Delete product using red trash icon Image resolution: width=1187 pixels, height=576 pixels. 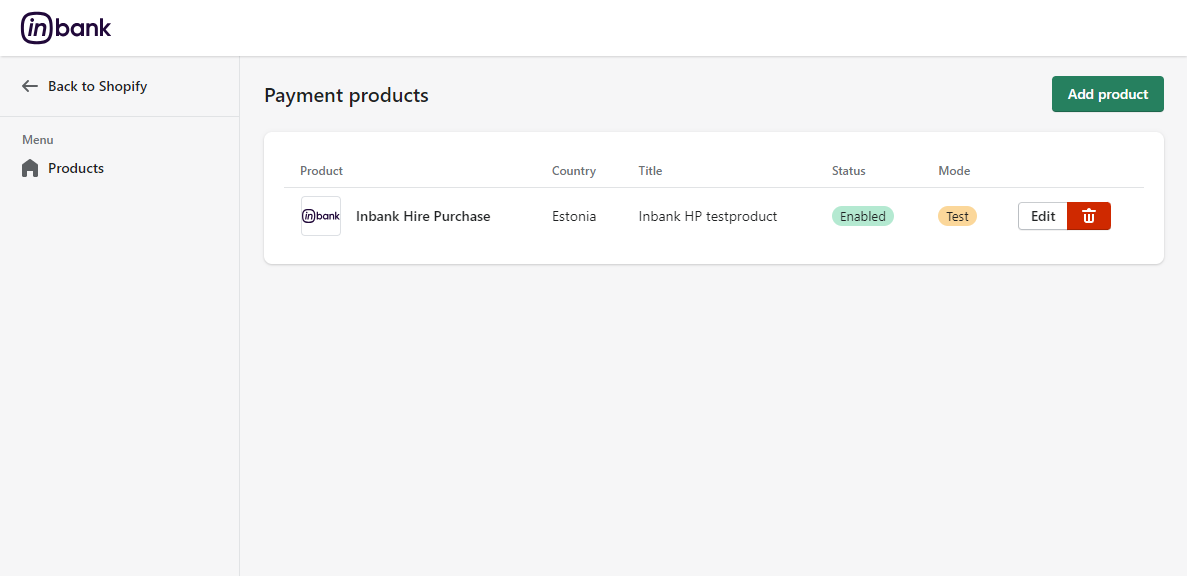pos(1089,216)
